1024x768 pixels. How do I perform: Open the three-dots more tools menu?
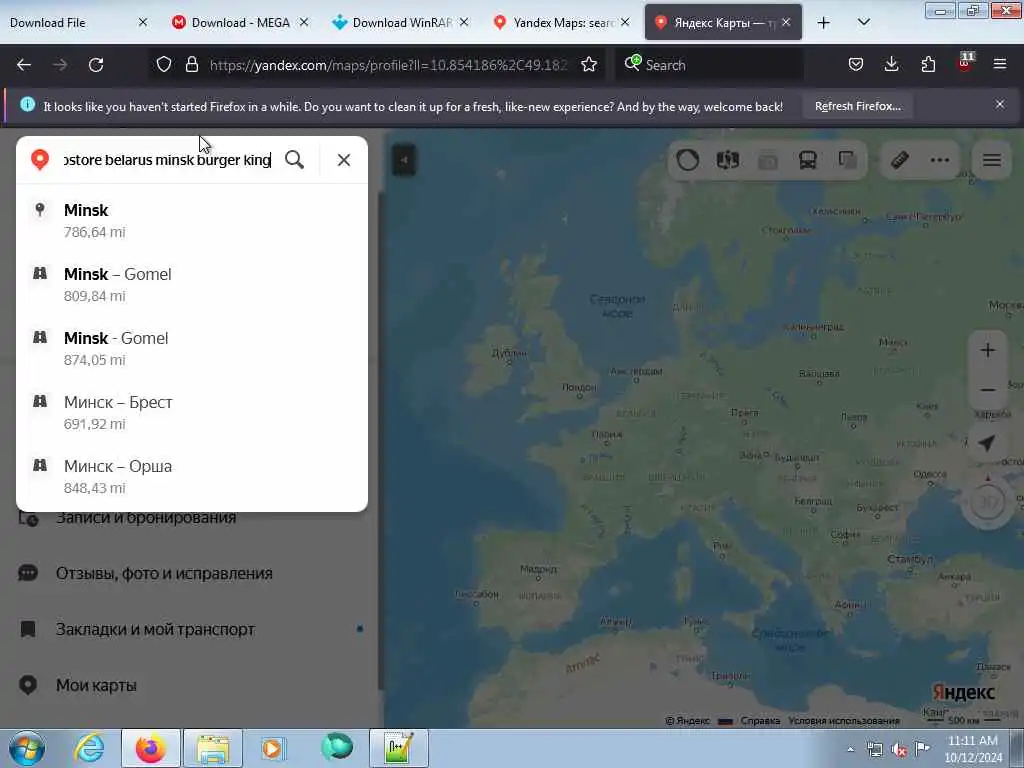pyautogui.click(x=940, y=160)
